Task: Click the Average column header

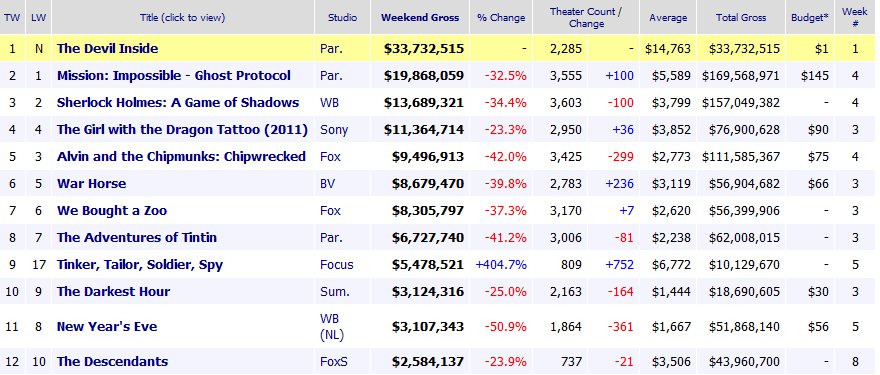Action: pos(668,17)
